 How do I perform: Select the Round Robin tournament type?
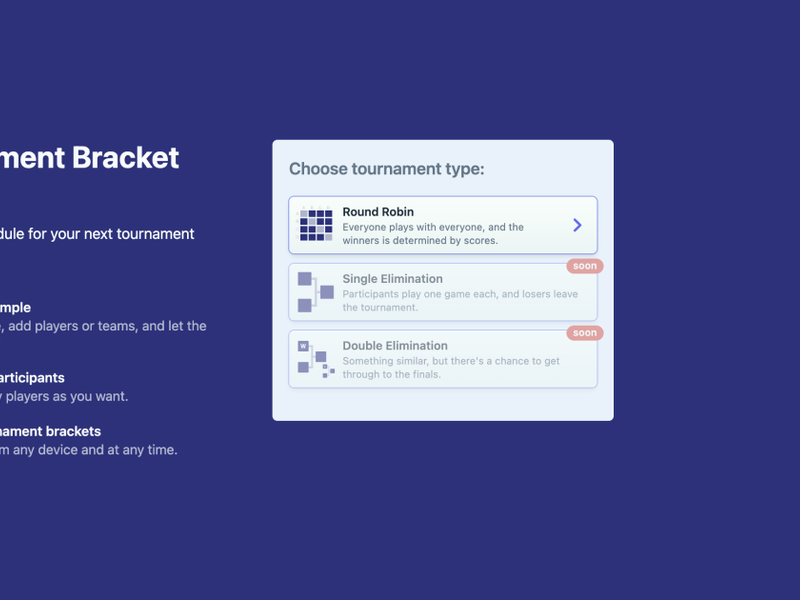click(x=443, y=224)
